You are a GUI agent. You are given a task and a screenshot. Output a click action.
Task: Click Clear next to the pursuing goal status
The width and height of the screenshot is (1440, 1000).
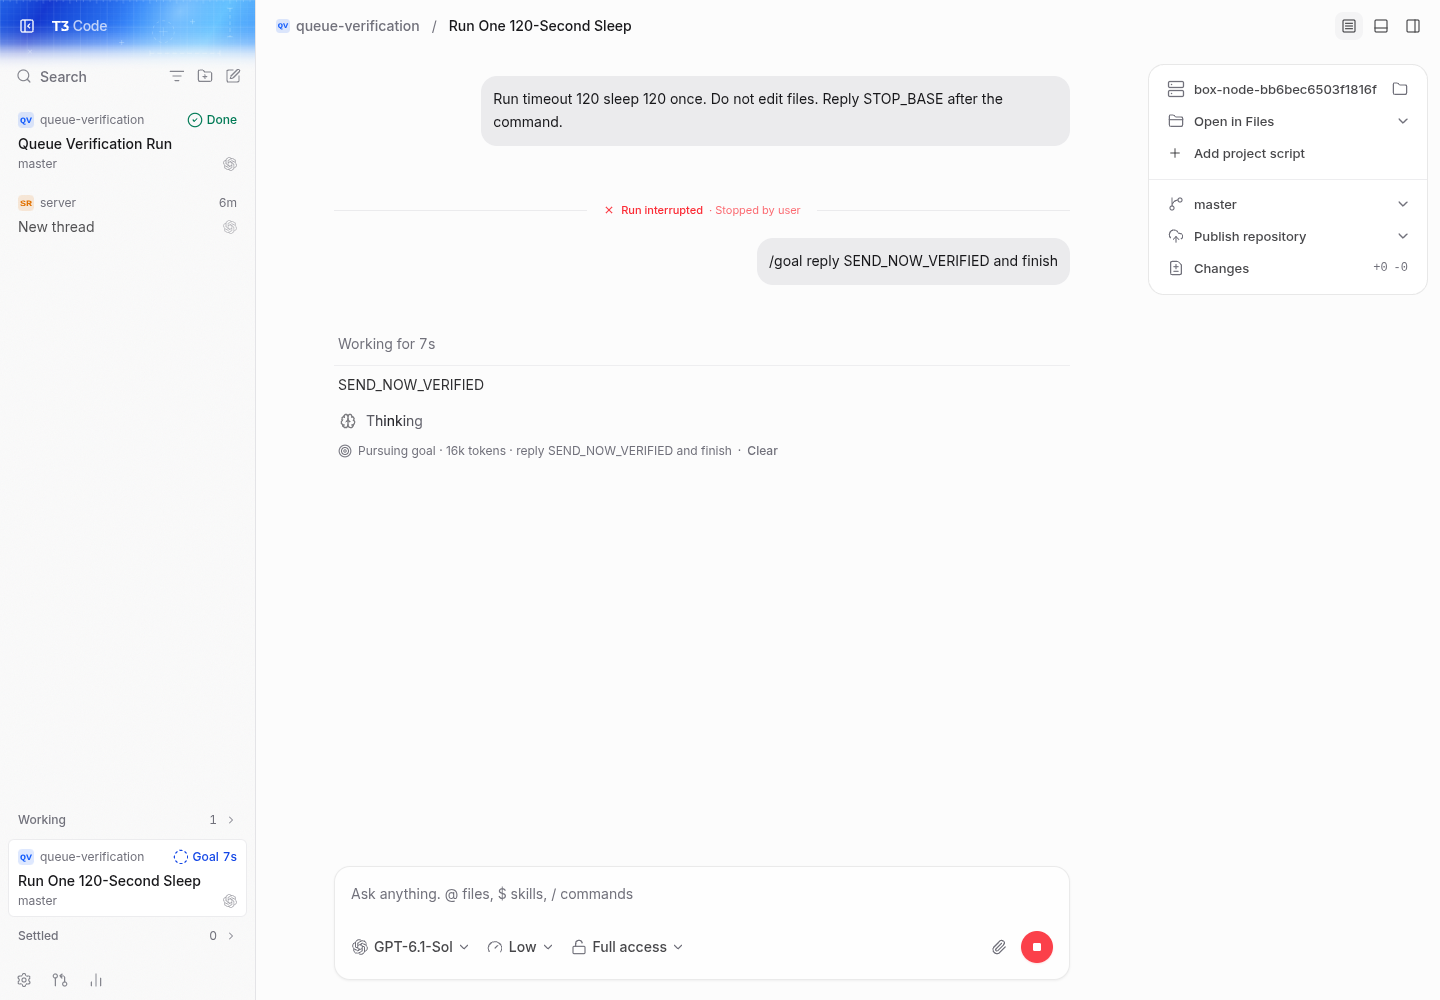[762, 451]
